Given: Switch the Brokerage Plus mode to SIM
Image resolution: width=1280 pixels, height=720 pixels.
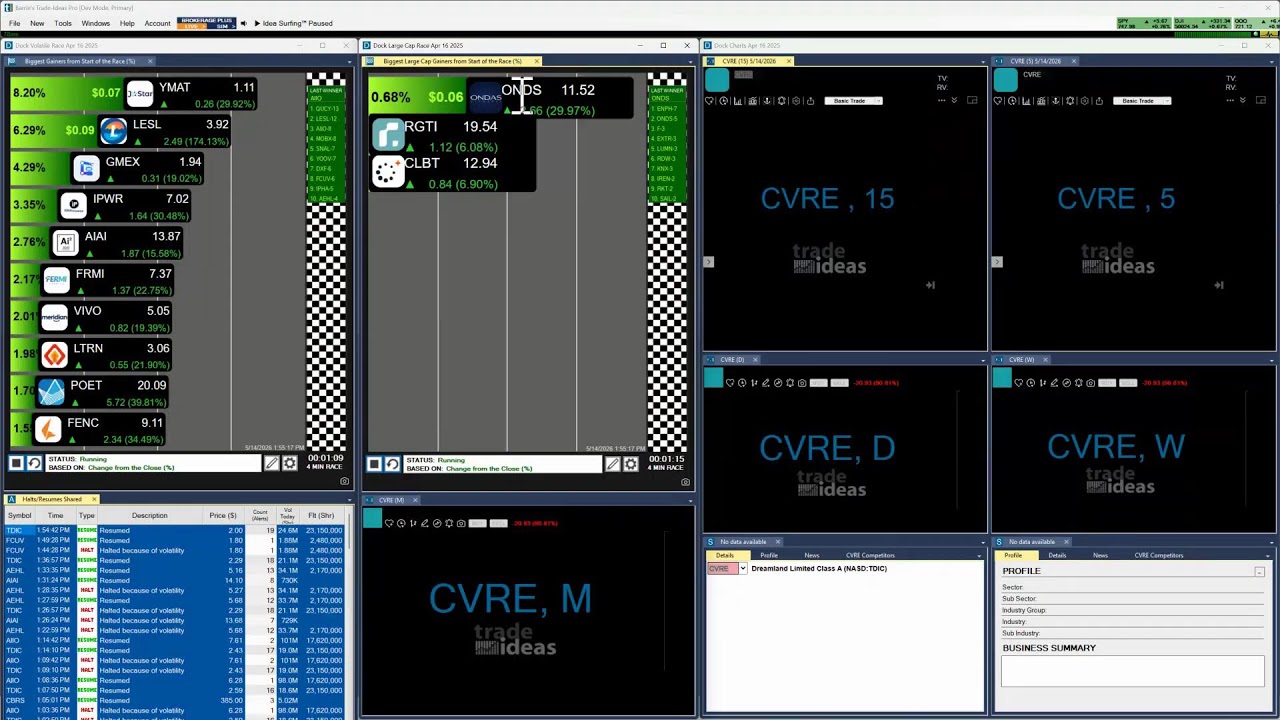Looking at the screenshot, I should (x=221, y=26).
